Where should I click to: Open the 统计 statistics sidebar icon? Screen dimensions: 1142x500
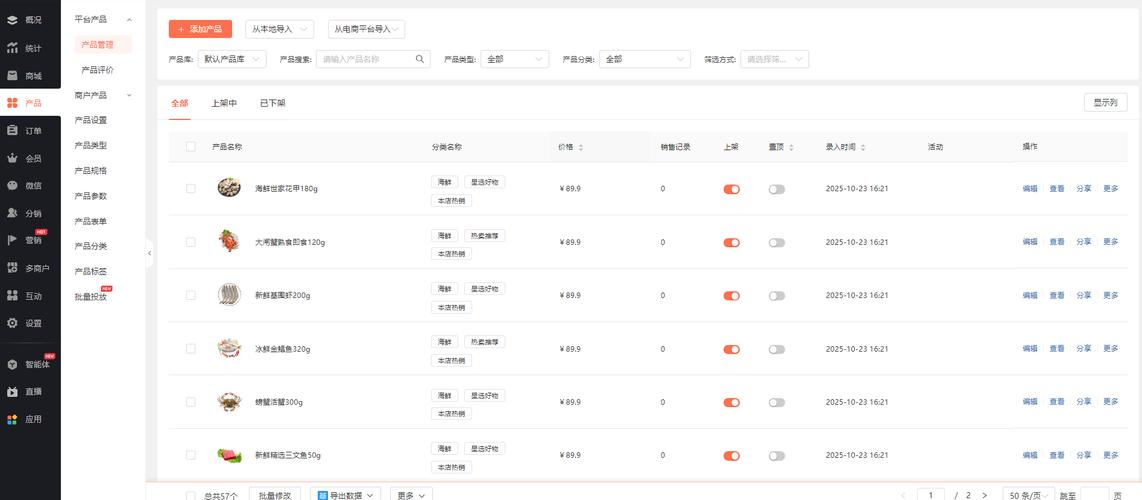(x=12, y=48)
